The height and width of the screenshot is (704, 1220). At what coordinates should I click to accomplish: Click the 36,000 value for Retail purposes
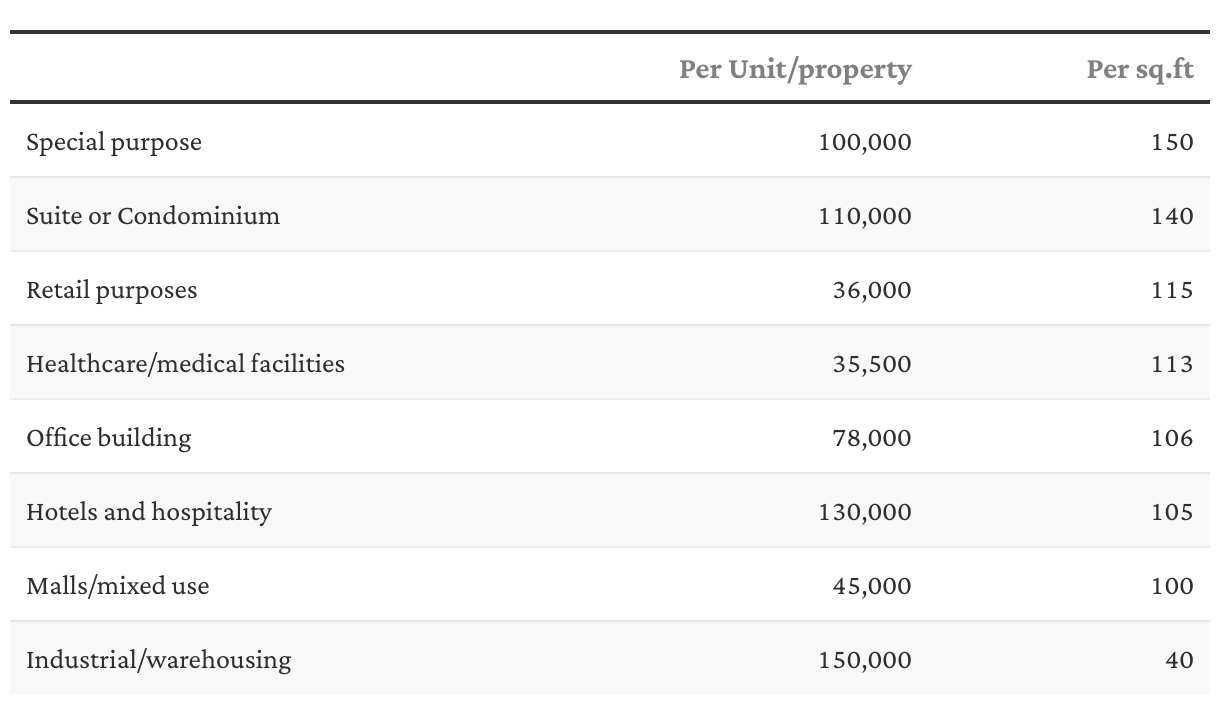click(872, 290)
